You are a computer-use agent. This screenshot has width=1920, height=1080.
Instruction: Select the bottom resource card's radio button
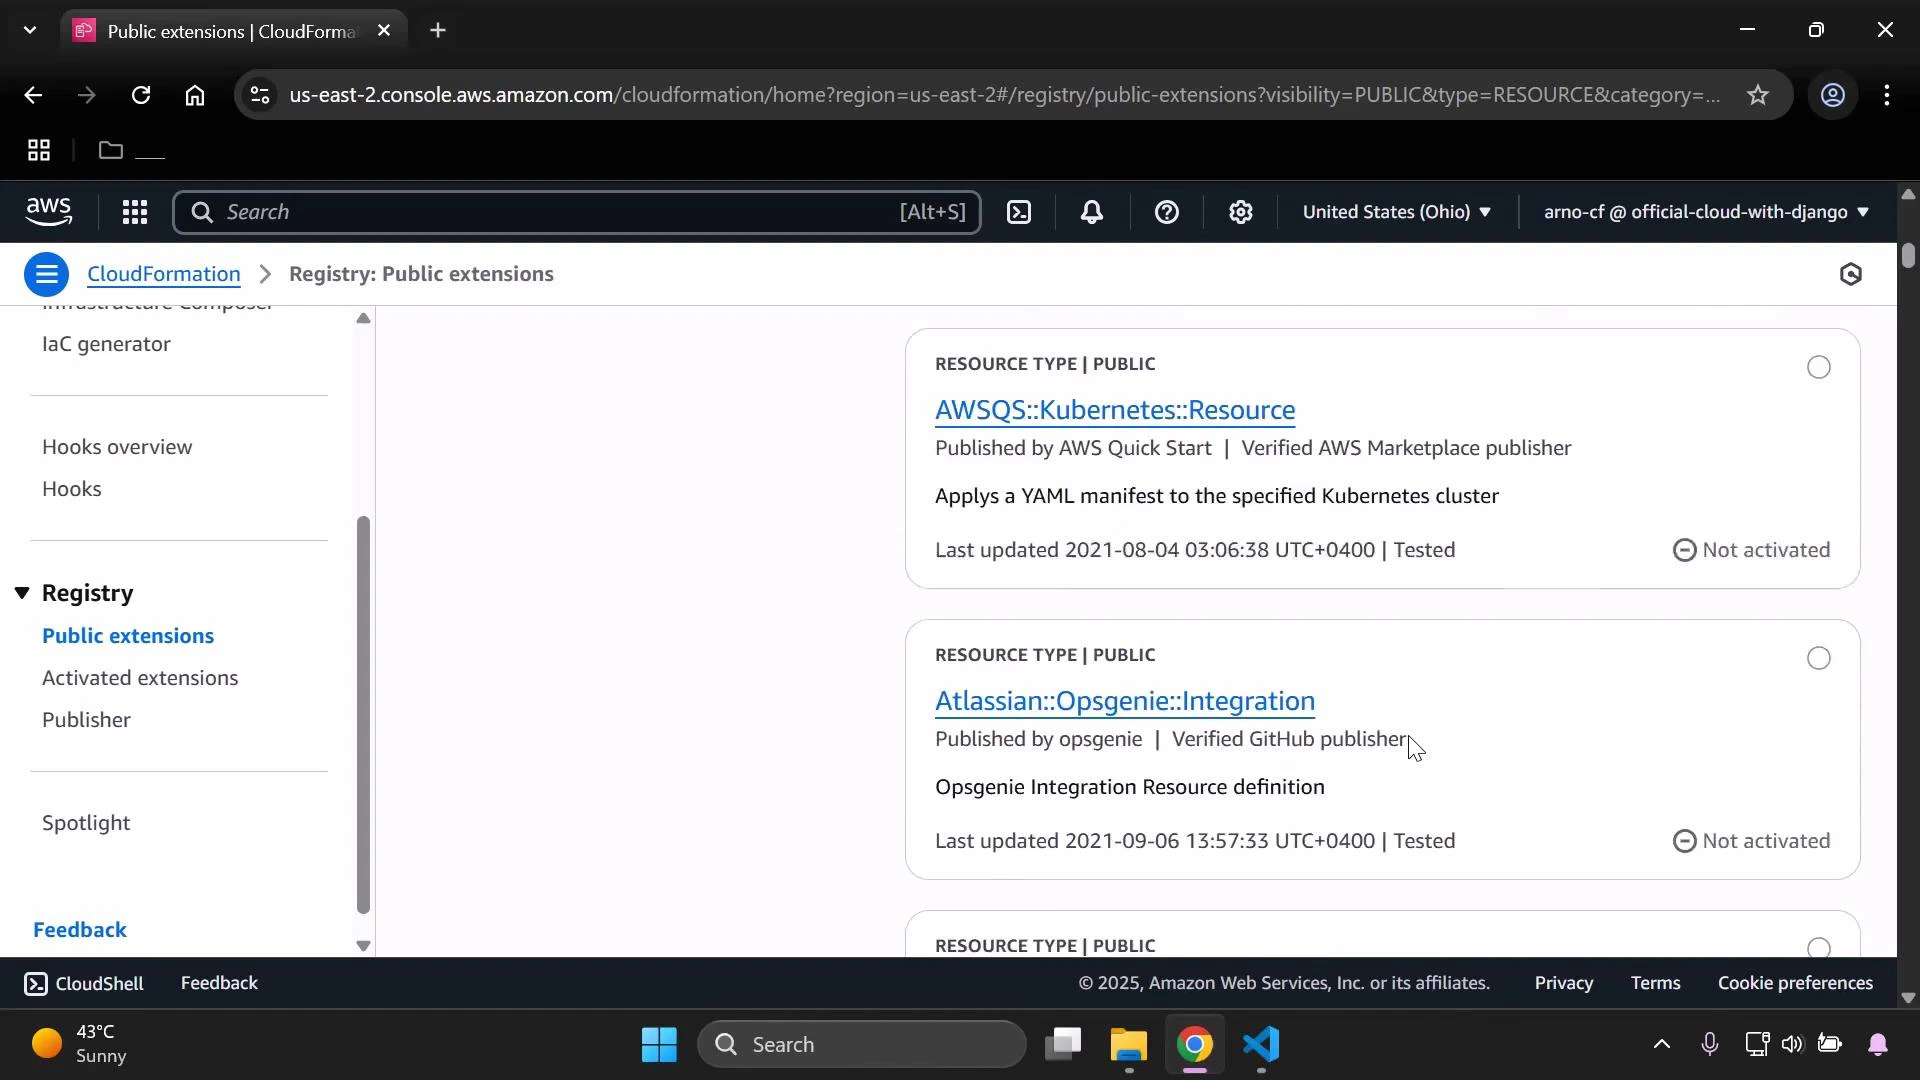tap(1819, 948)
